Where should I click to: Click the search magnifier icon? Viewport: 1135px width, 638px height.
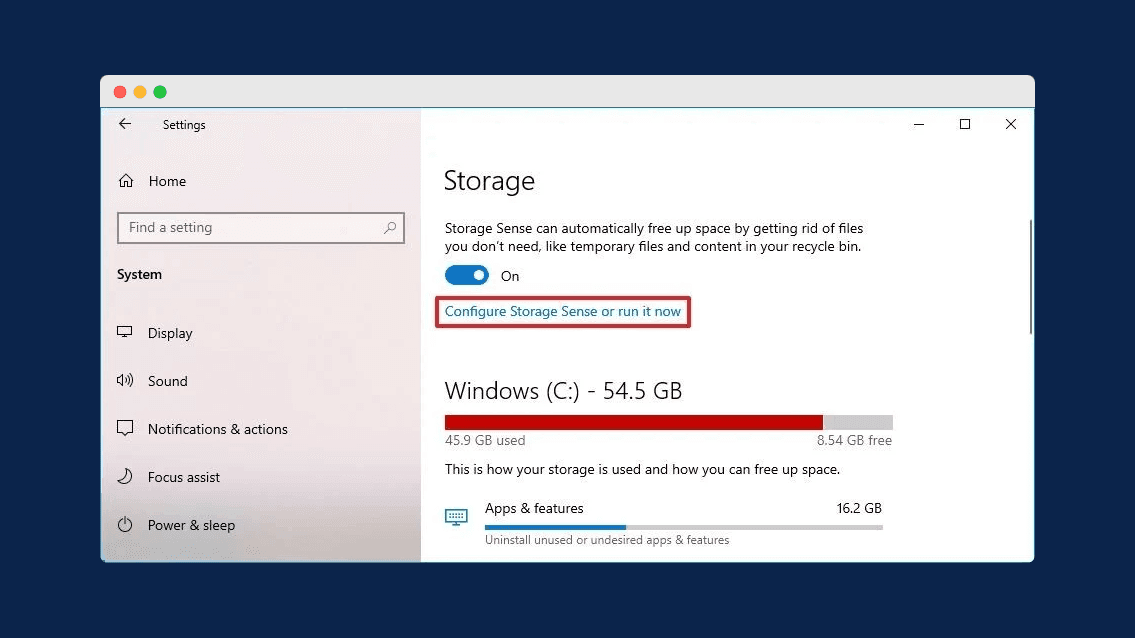pyautogui.click(x=390, y=228)
